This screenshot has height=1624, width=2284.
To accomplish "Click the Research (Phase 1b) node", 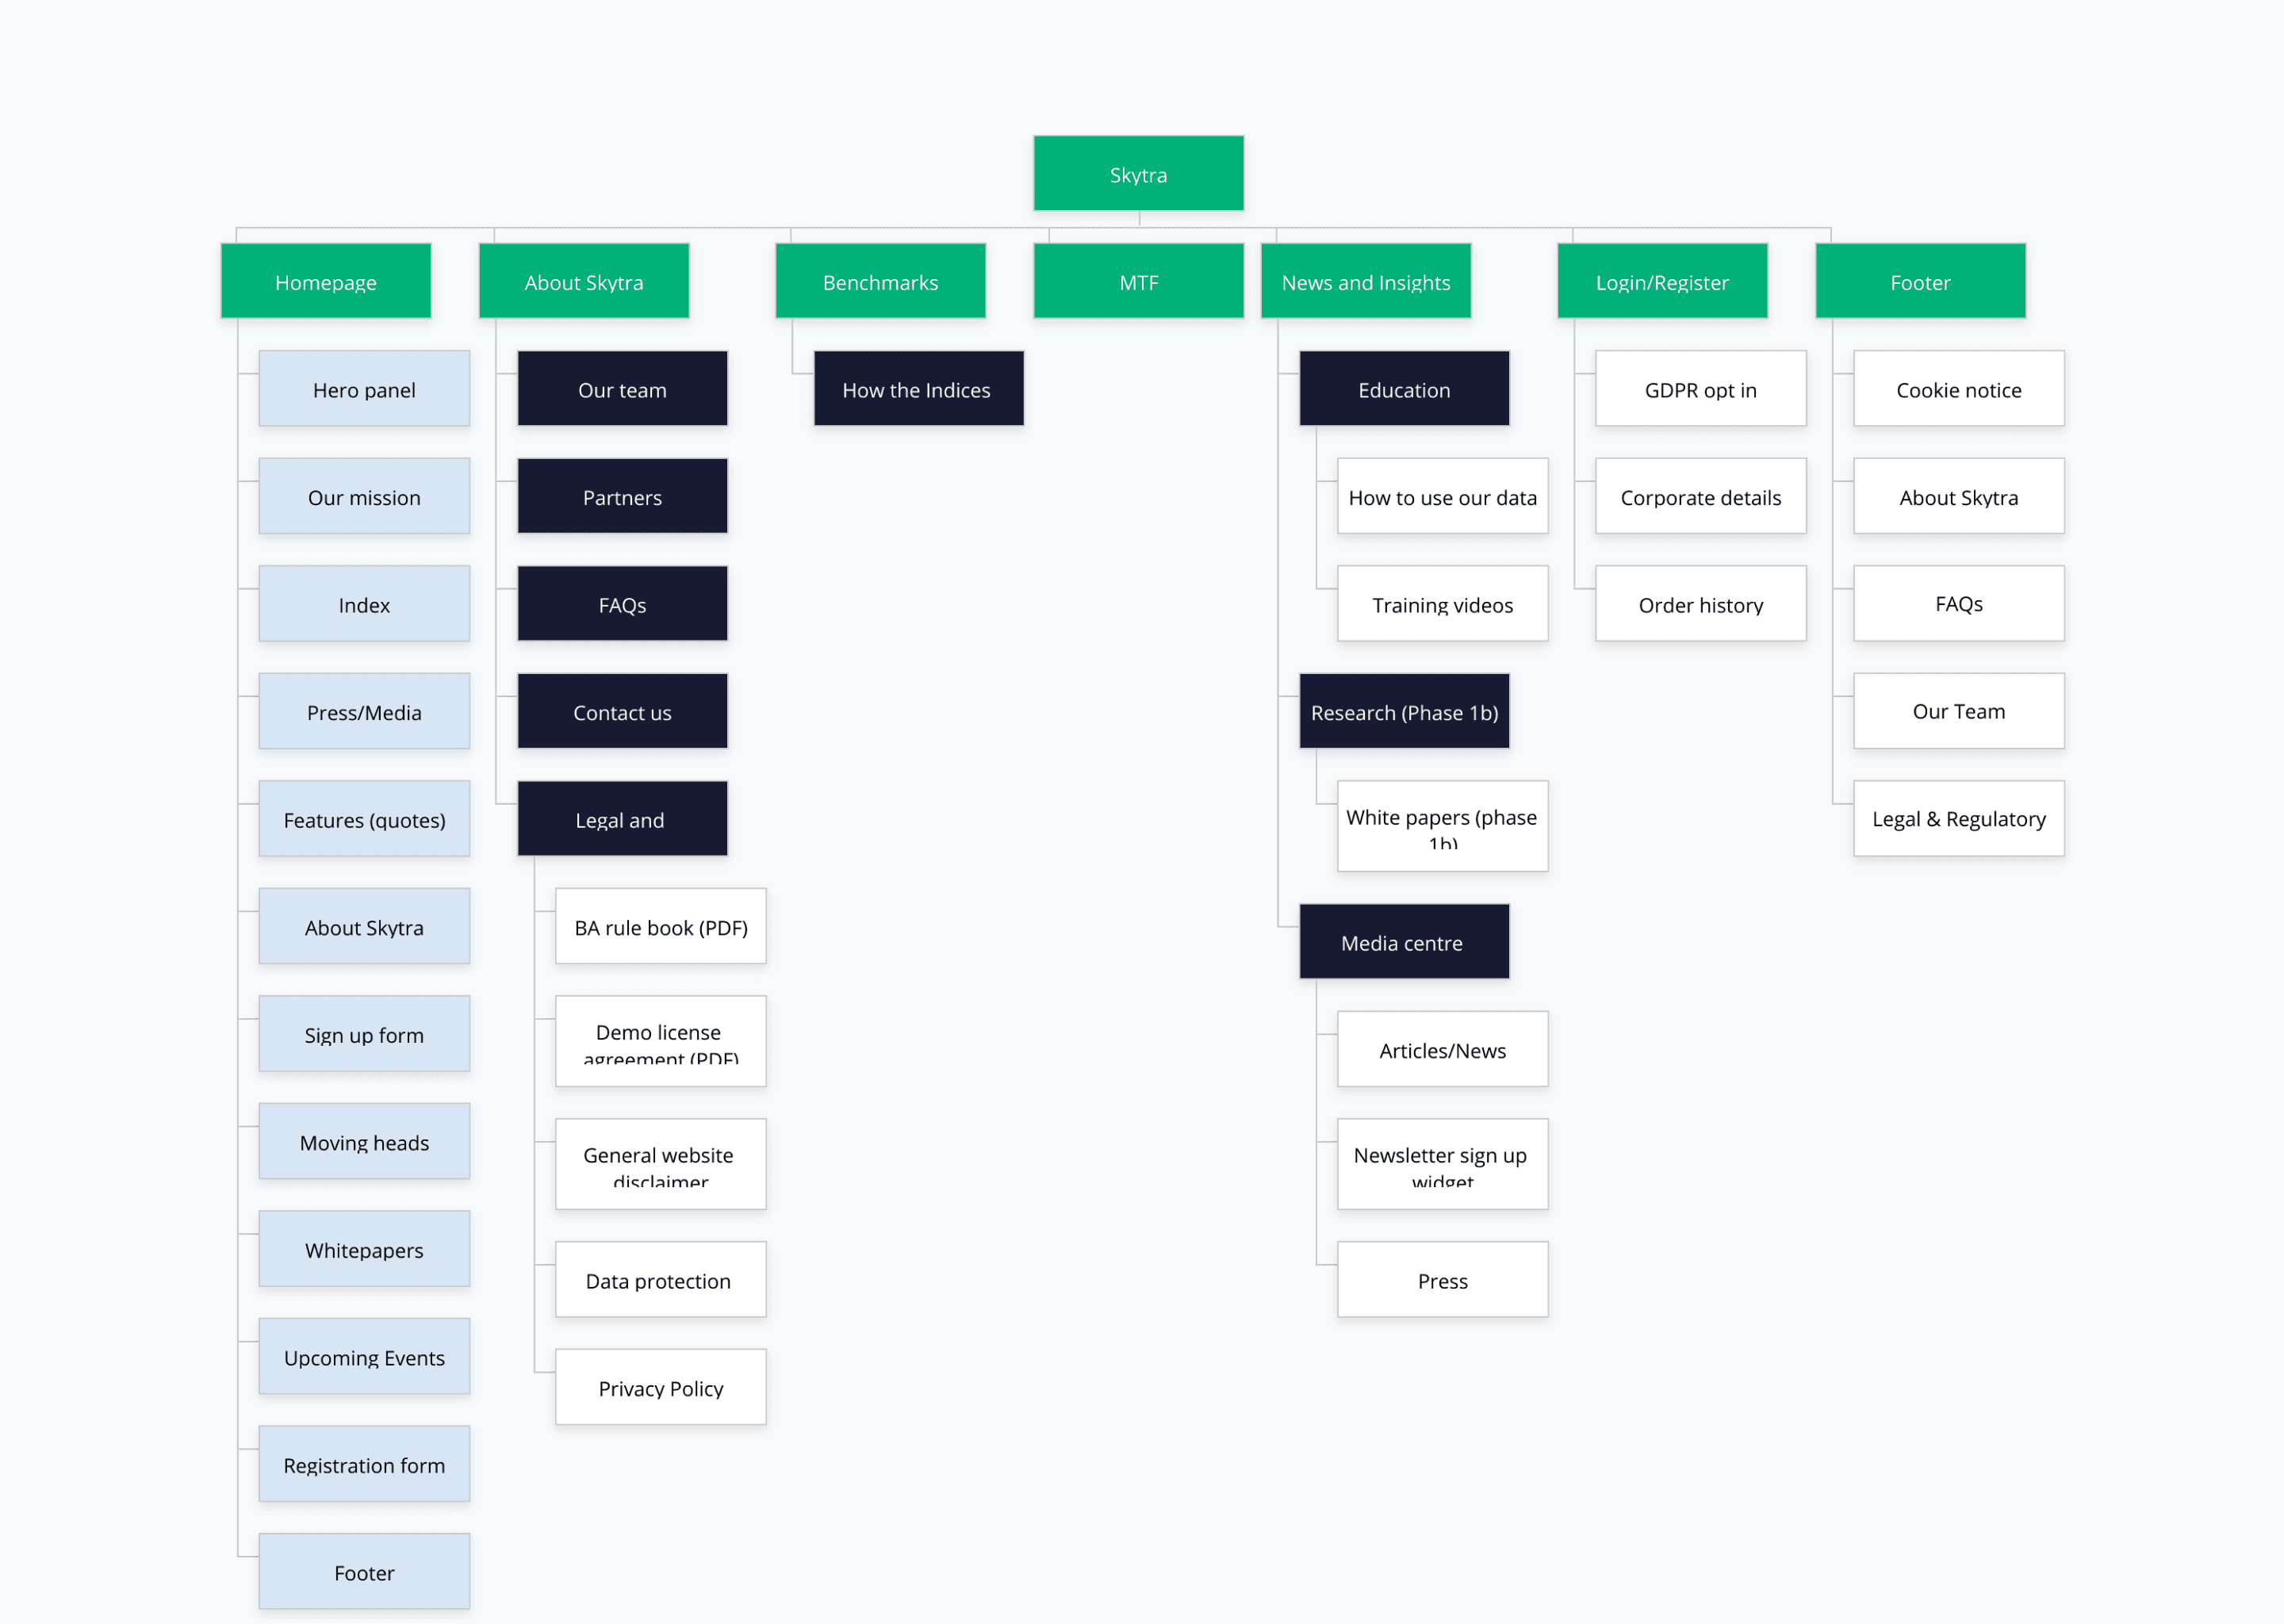I will tap(1404, 711).
